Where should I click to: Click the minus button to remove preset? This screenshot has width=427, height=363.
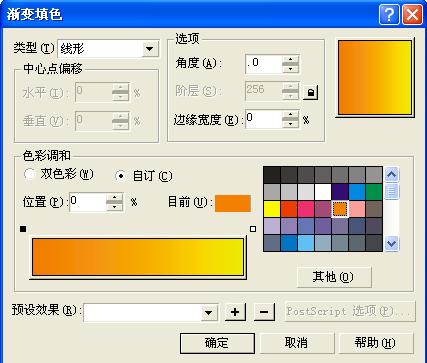[264, 312]
